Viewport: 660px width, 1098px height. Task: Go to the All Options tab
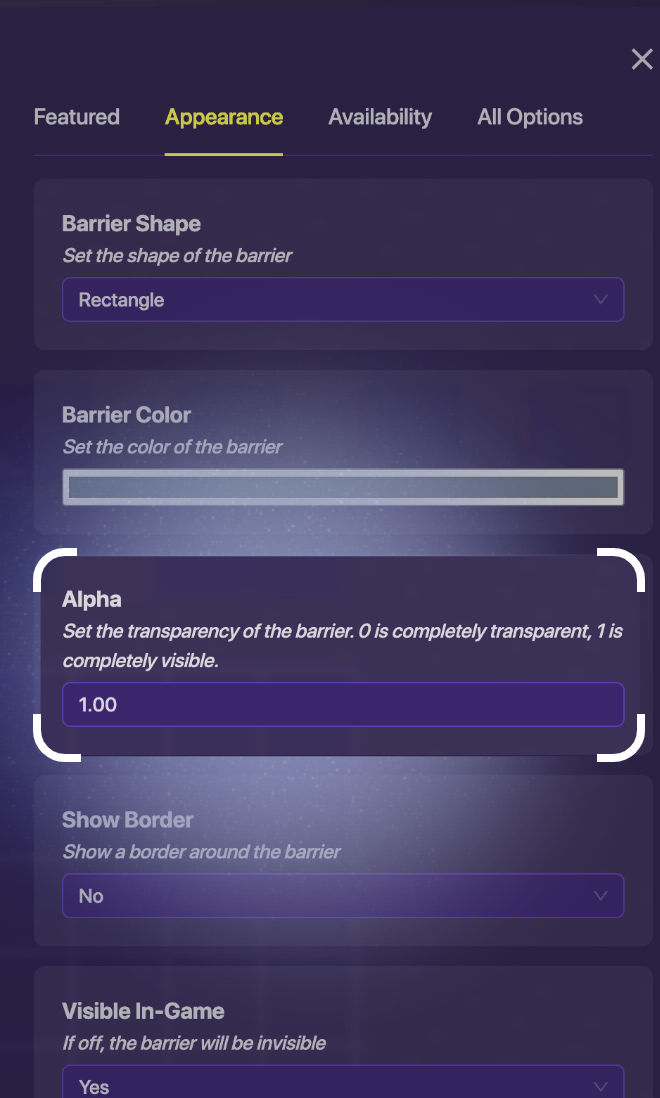[530, 117]
